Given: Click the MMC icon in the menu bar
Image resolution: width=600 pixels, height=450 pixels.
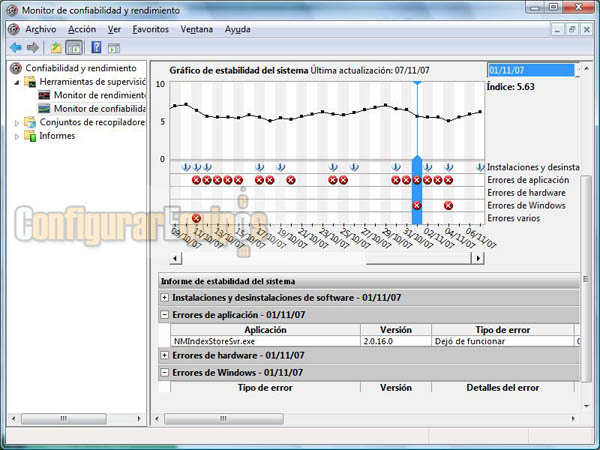Looking at the screenshot, I should pos(14,29).
